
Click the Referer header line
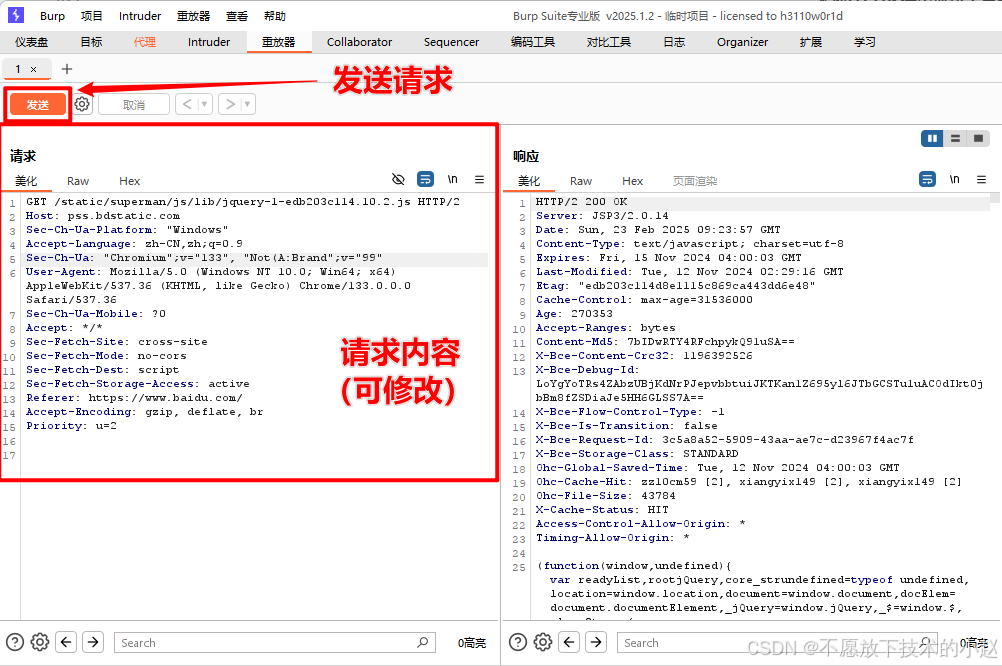tap(134, 398)
